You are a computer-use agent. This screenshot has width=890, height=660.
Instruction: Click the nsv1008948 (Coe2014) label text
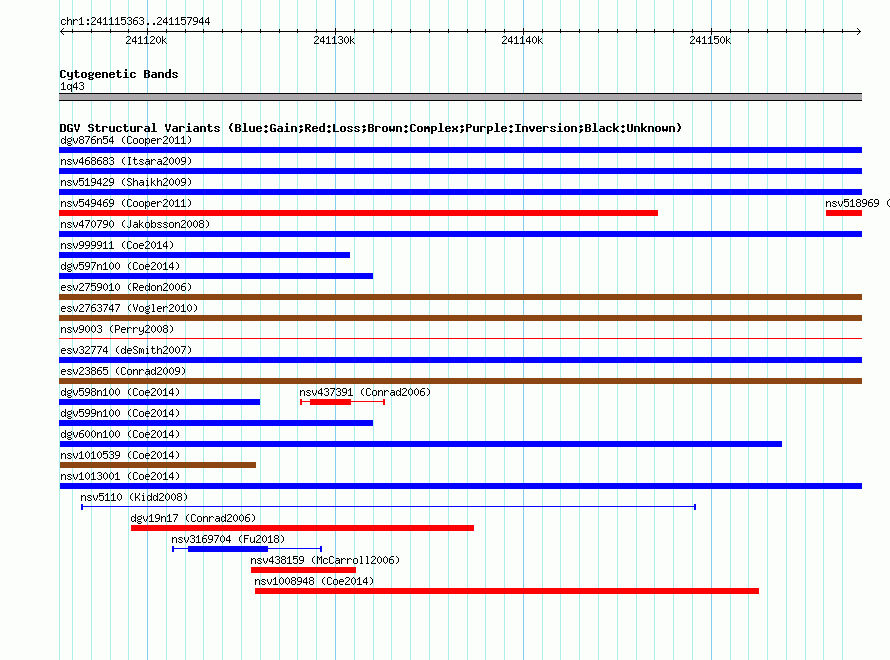click(x=314, y=581)
